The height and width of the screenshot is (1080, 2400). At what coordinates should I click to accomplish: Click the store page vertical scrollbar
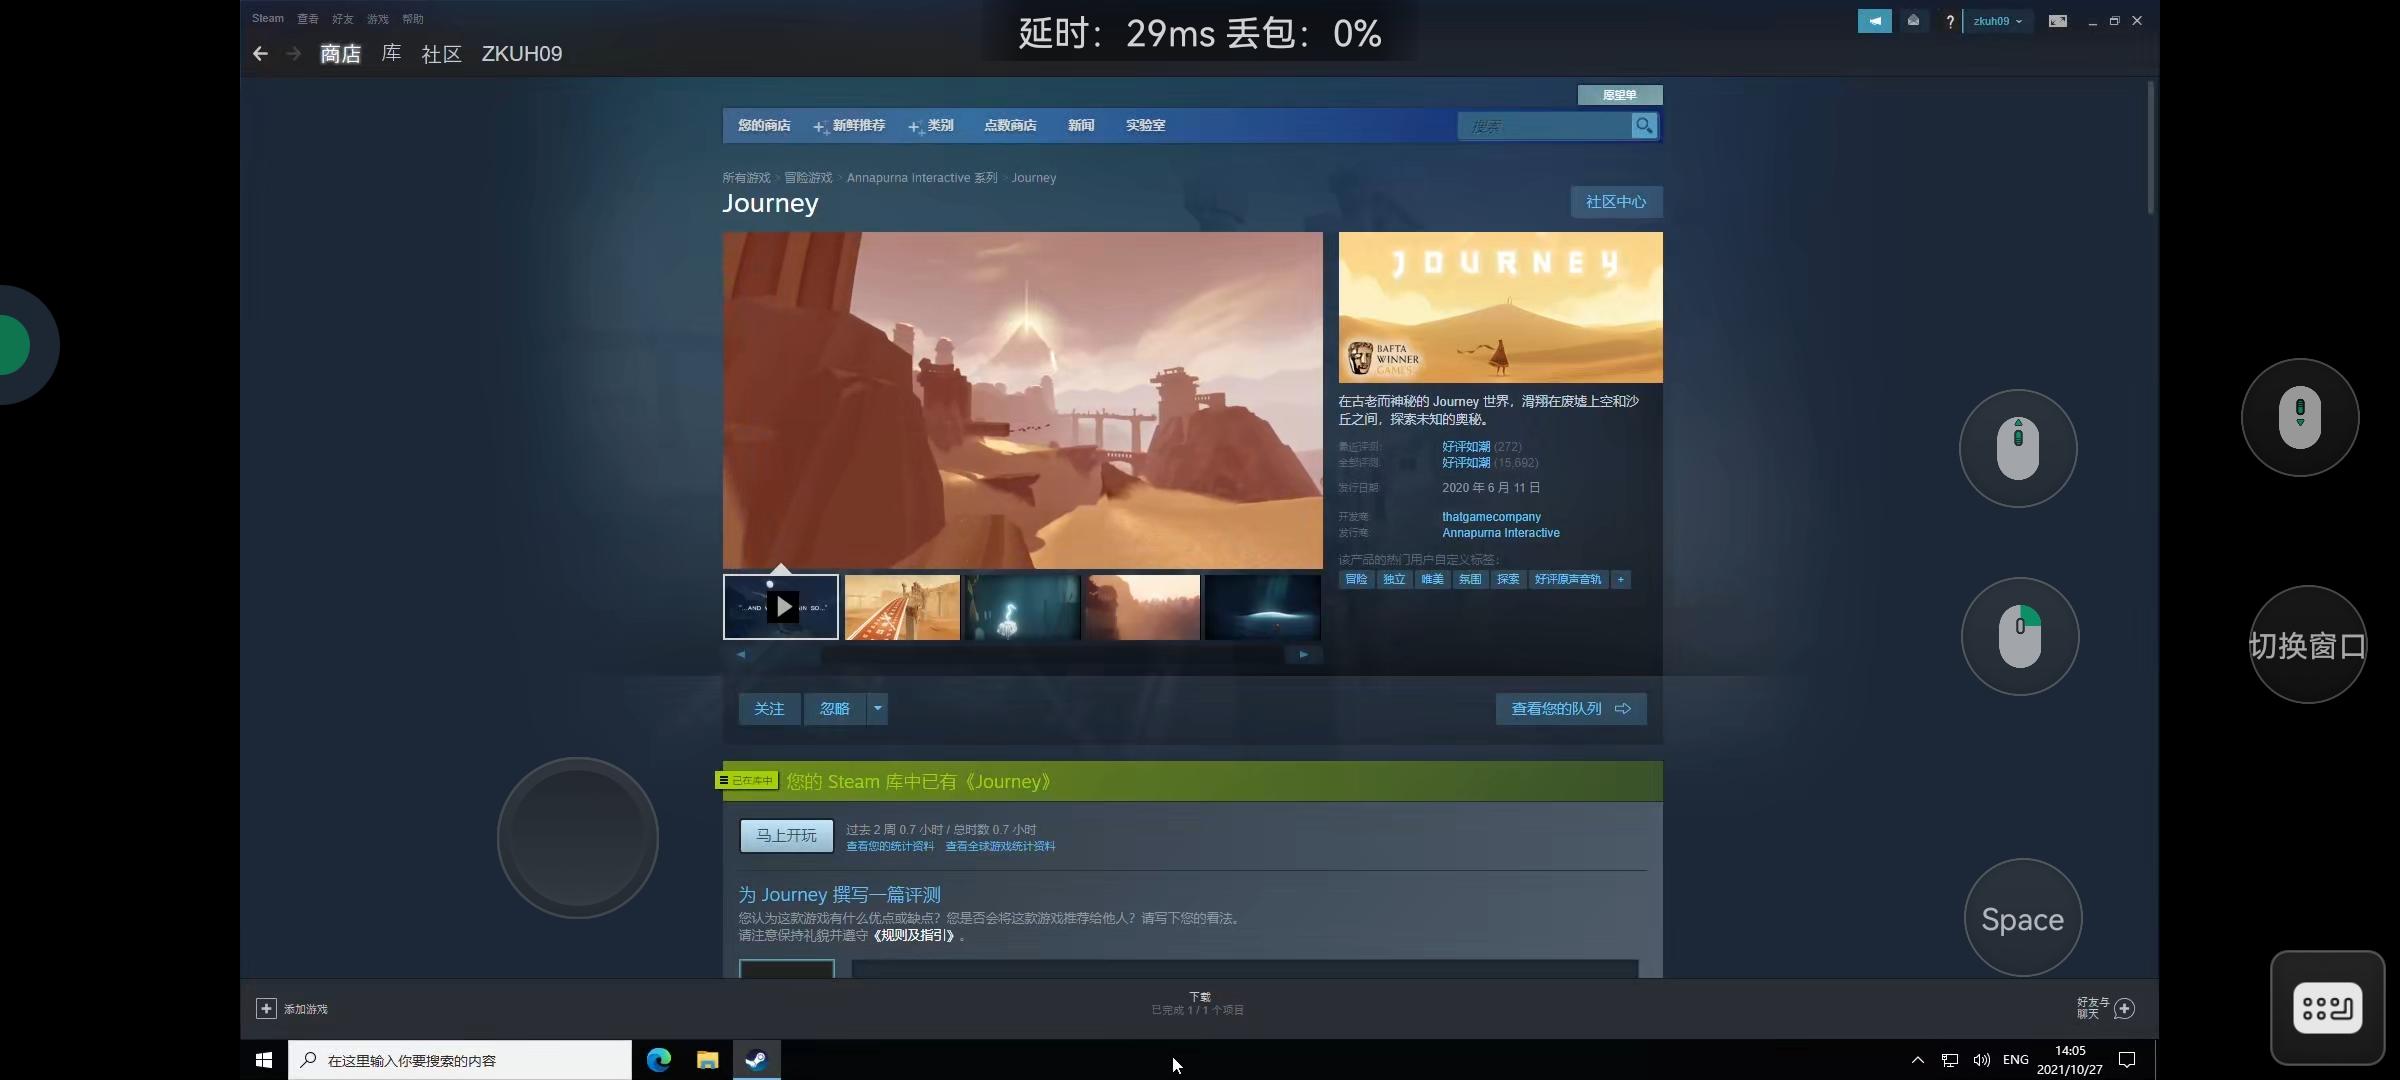2150,148
